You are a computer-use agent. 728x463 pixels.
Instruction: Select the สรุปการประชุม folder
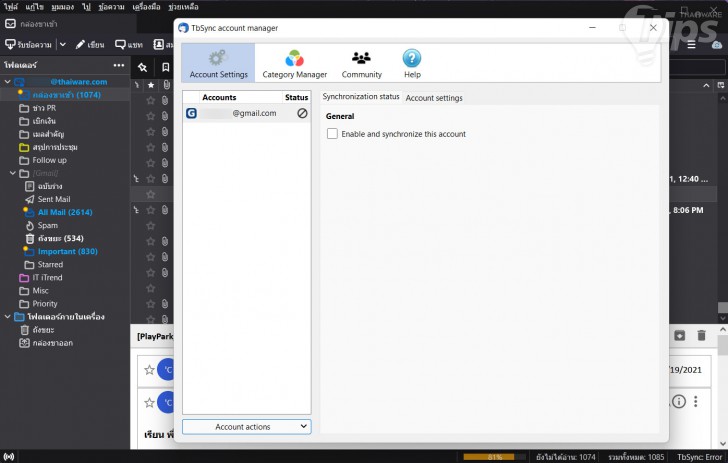(54, 147)
